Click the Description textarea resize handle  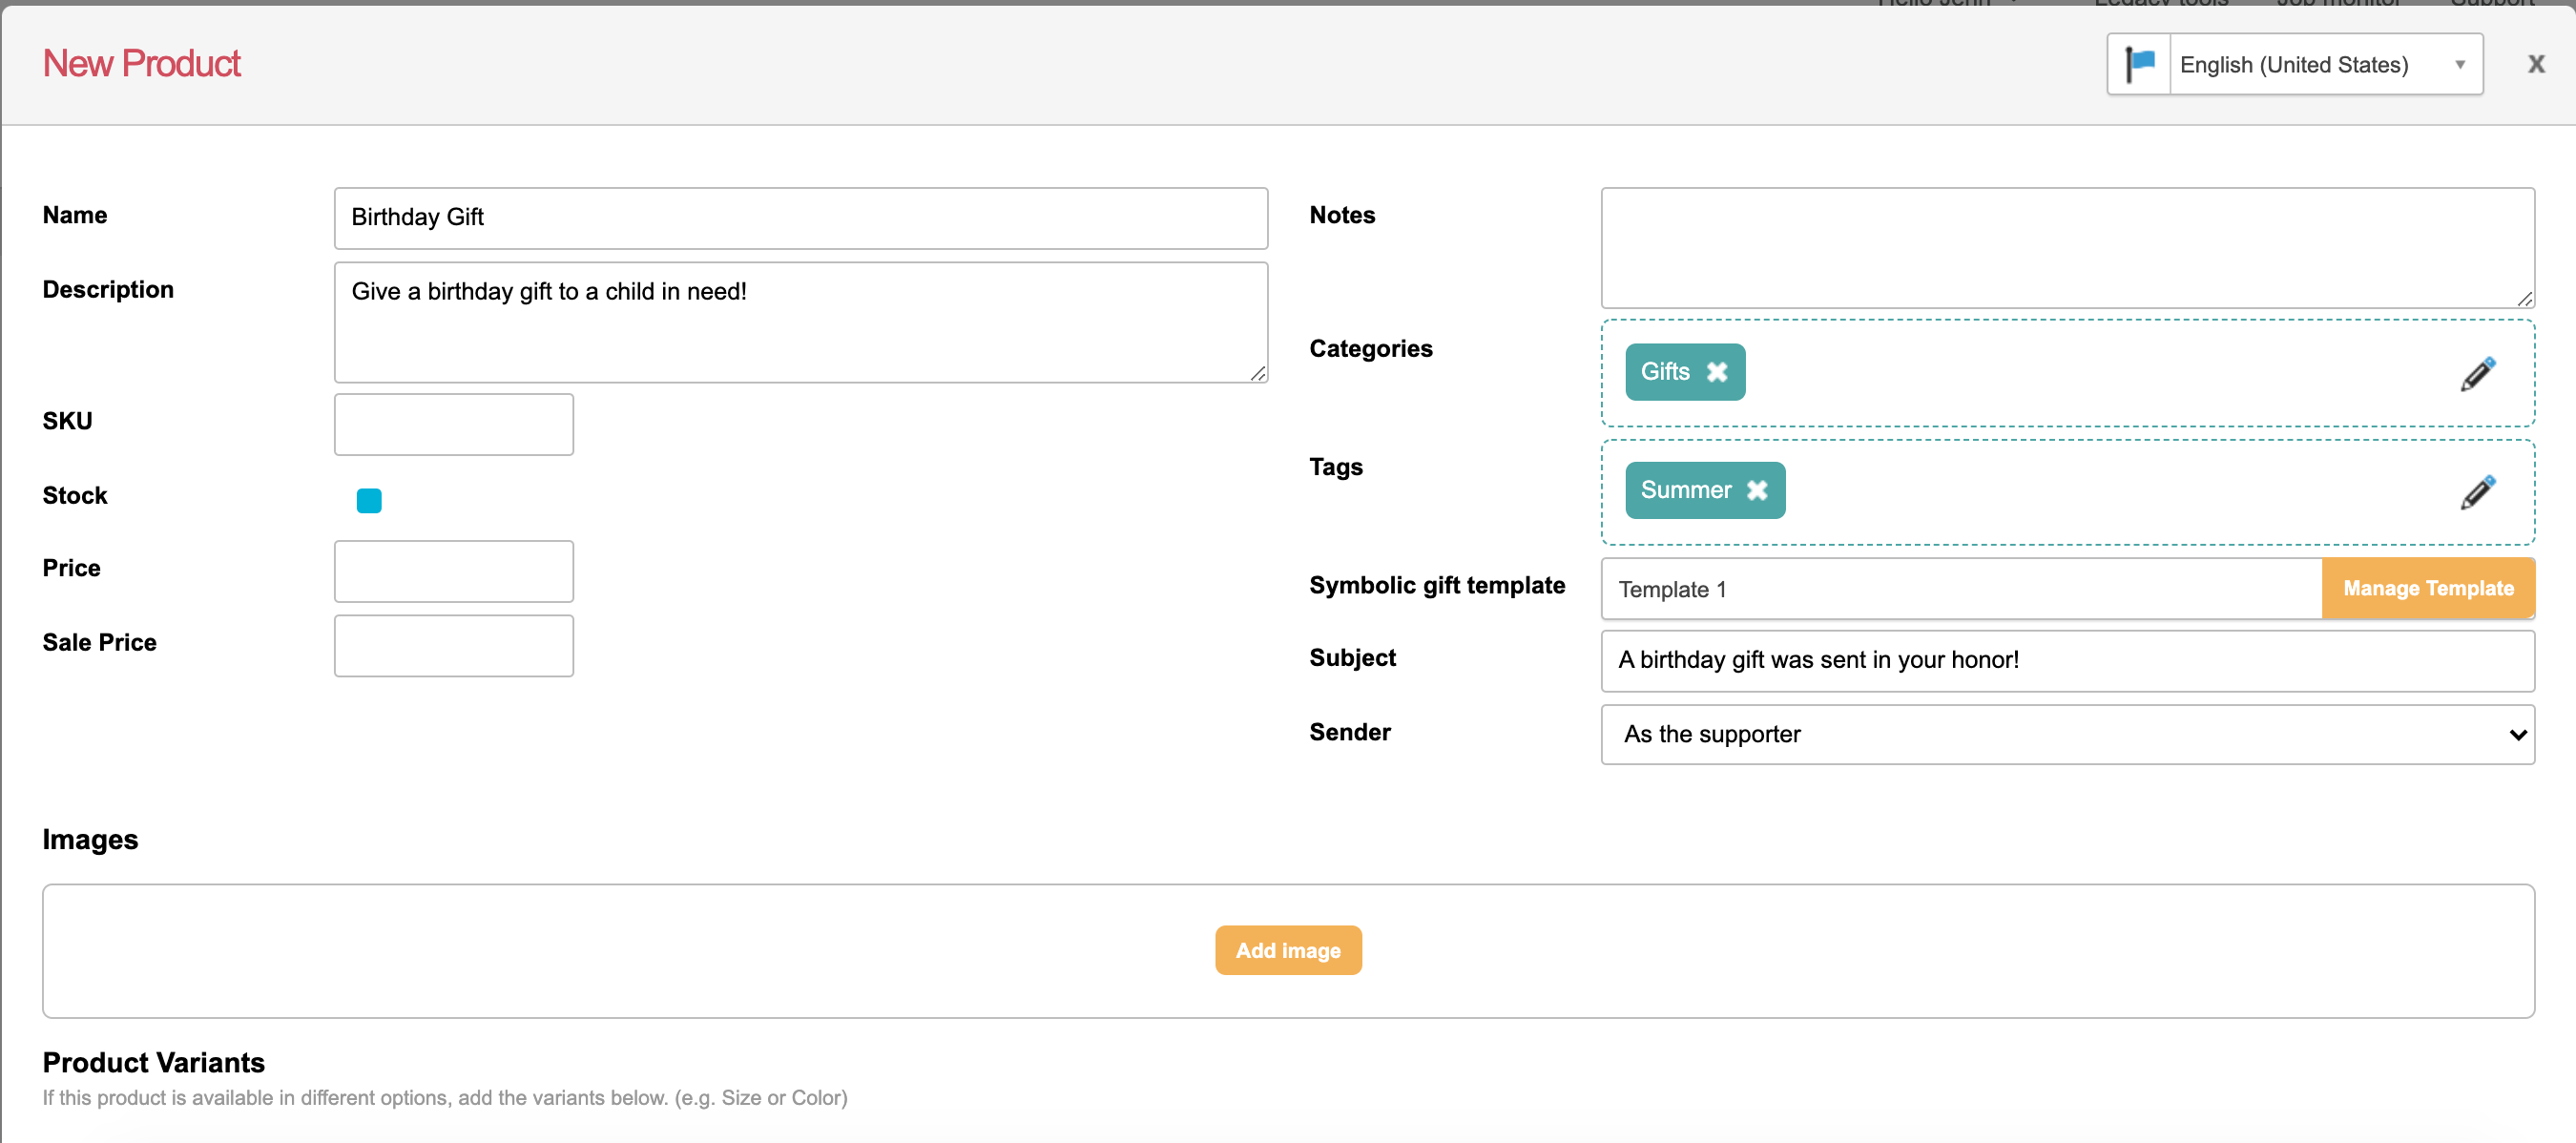tap(1257, 373)
